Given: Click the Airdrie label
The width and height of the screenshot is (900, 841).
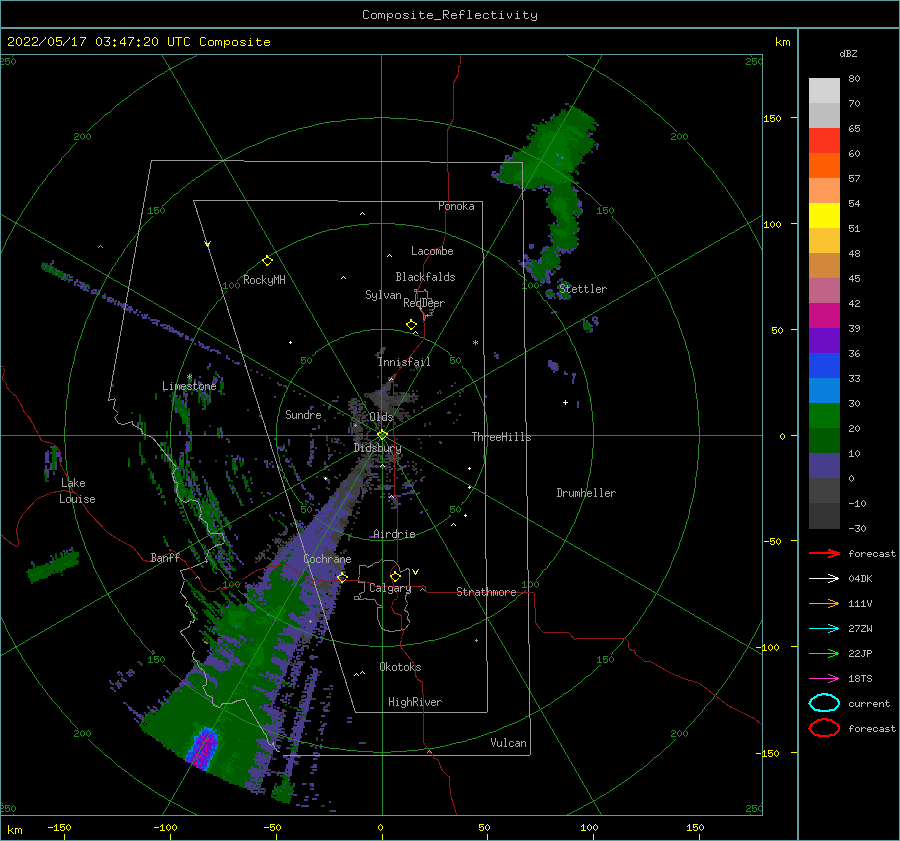Looking at the screenshot, I should (x=394, y=534).
